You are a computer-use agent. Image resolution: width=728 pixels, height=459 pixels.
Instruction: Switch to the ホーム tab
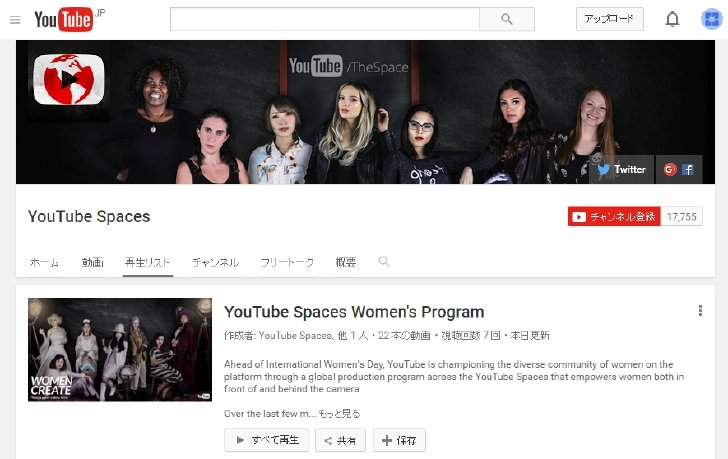click(44, 262)
